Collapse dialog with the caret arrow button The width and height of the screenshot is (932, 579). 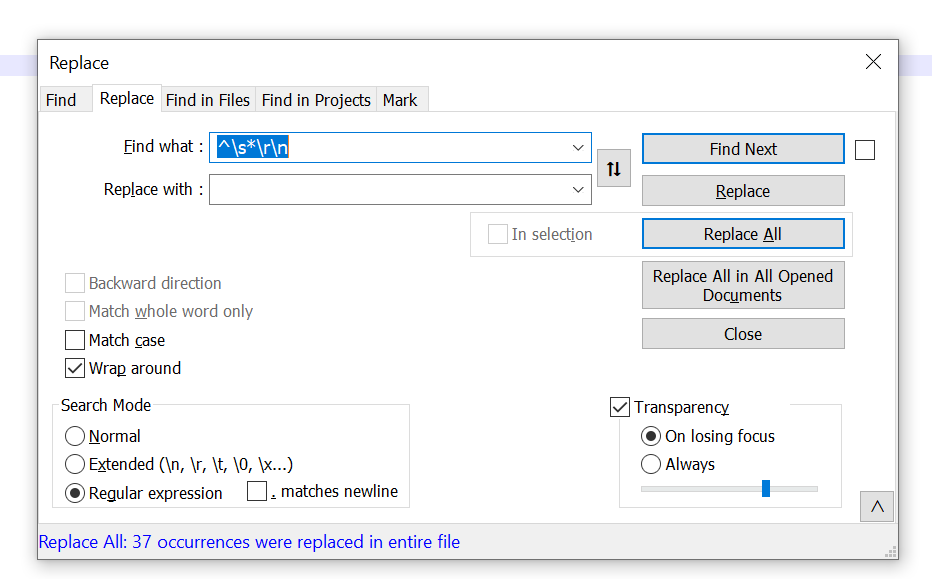click(x=877, y=507)
